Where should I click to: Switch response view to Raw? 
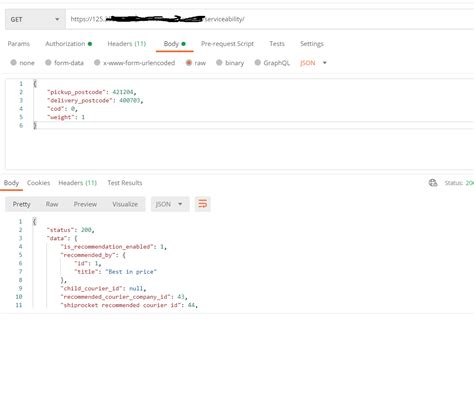(x=52, y=204)
